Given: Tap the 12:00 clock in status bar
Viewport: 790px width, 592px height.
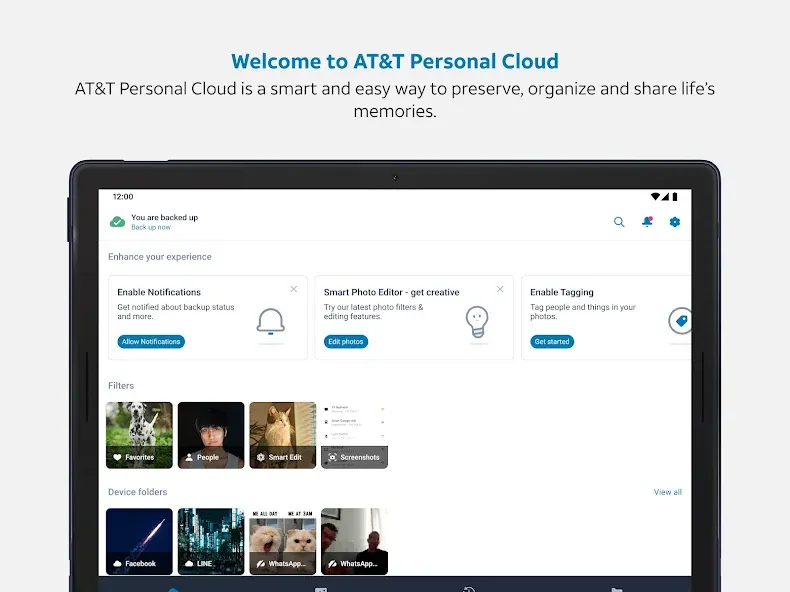Looking at the screenshot, I should coord(123,196).
